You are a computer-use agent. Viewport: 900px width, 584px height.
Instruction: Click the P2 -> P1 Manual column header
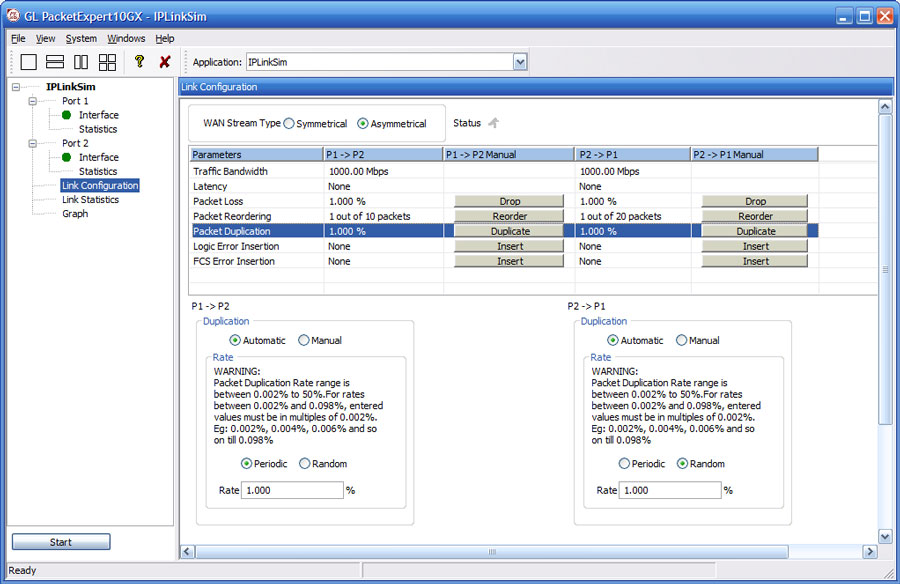tap(754, 154)
